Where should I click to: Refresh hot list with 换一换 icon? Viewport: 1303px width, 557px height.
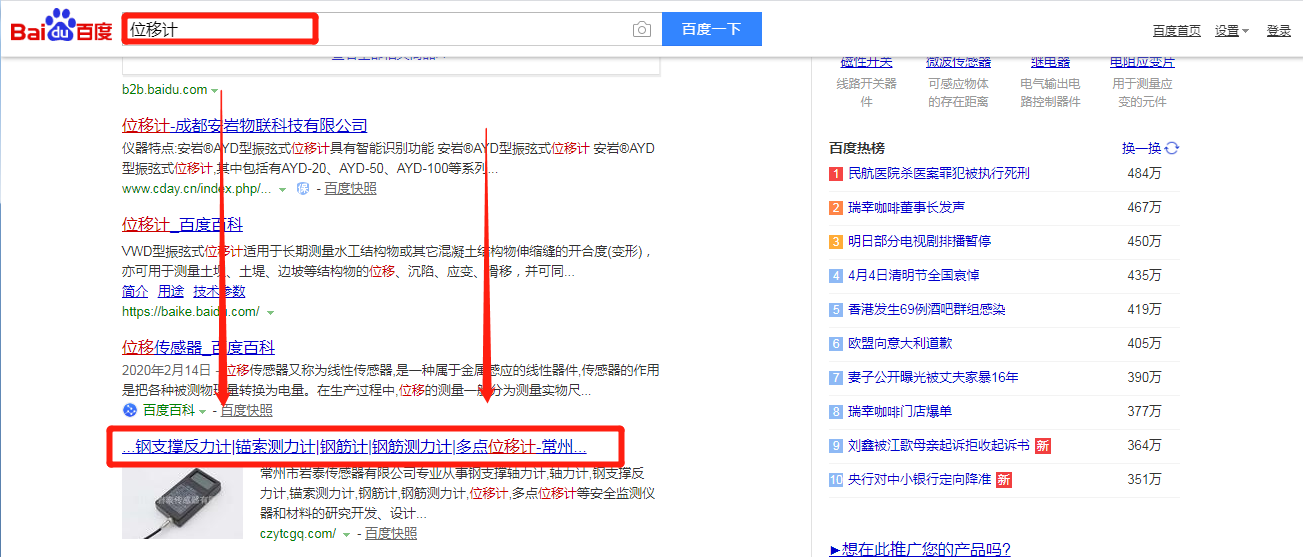[1172, 148]
